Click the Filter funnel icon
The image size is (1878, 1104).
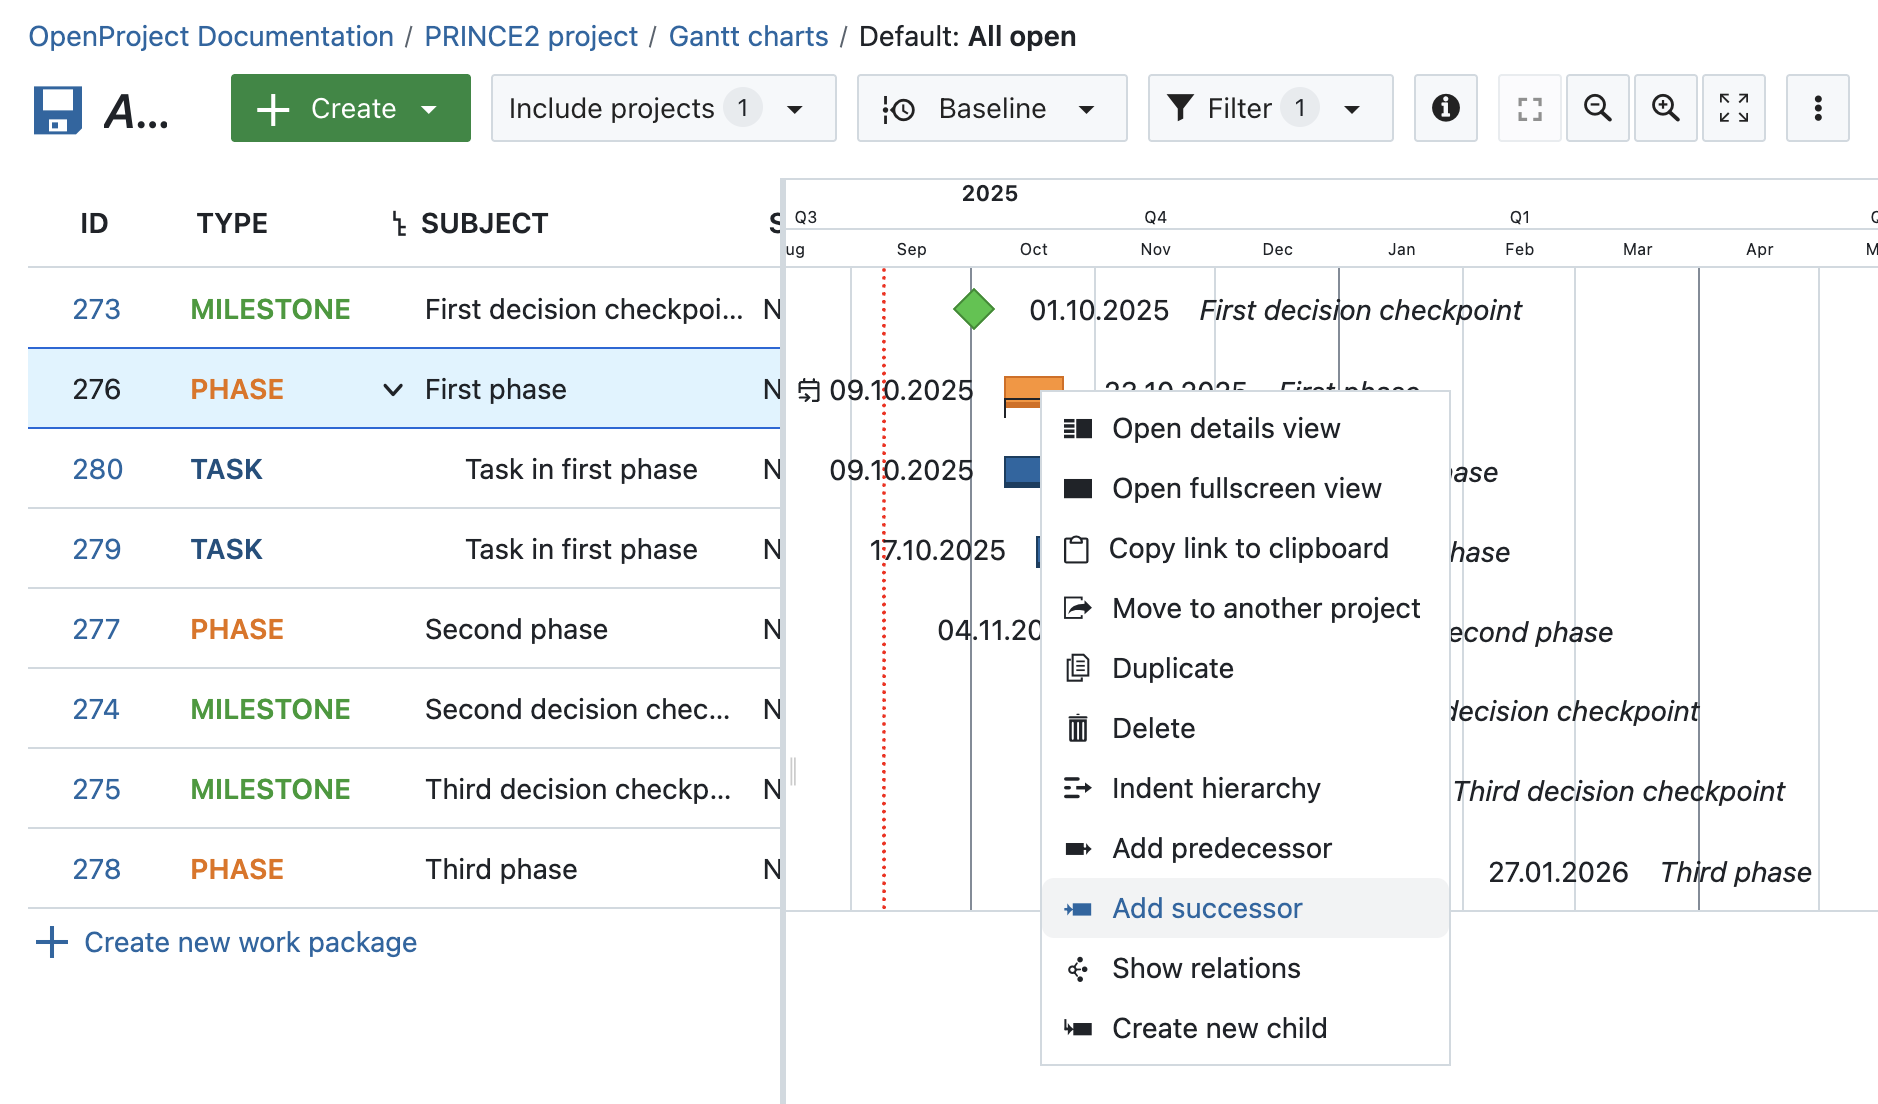(1183, 108)
